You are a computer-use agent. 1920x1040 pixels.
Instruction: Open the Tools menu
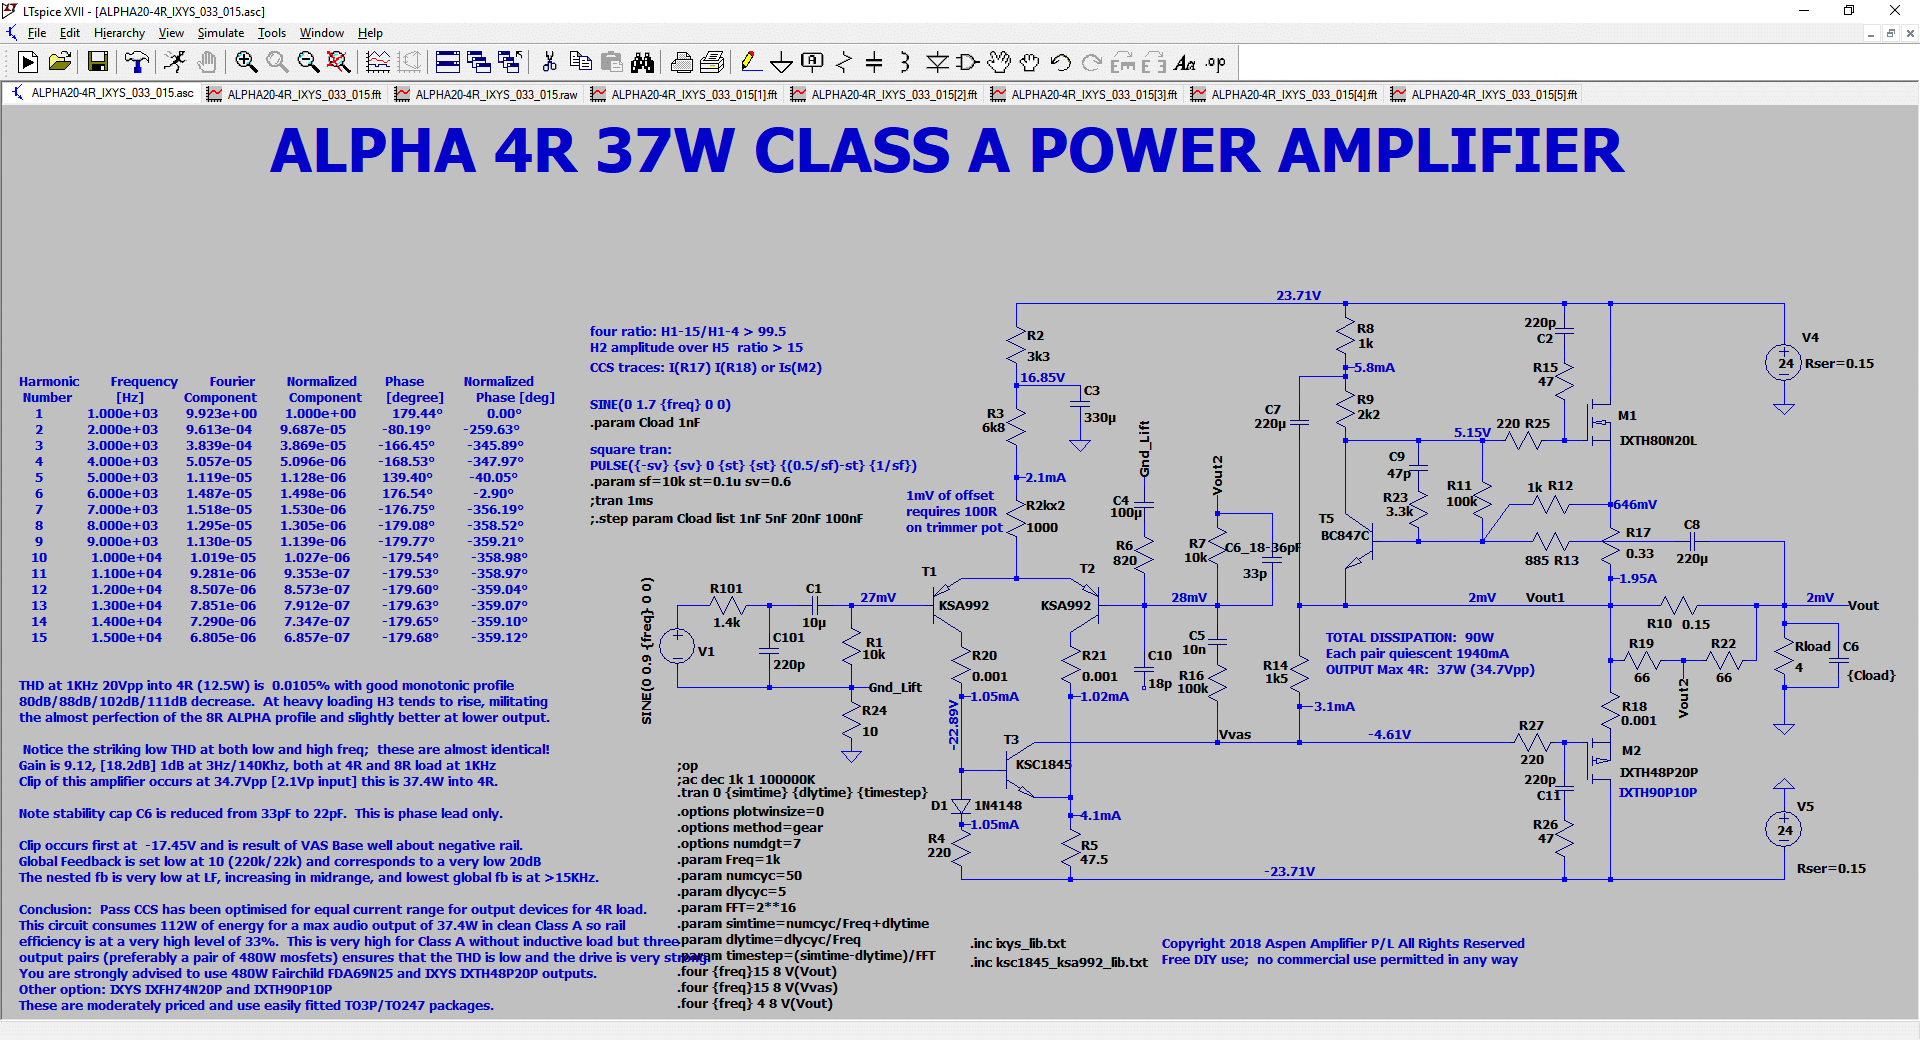coord(272,33)
